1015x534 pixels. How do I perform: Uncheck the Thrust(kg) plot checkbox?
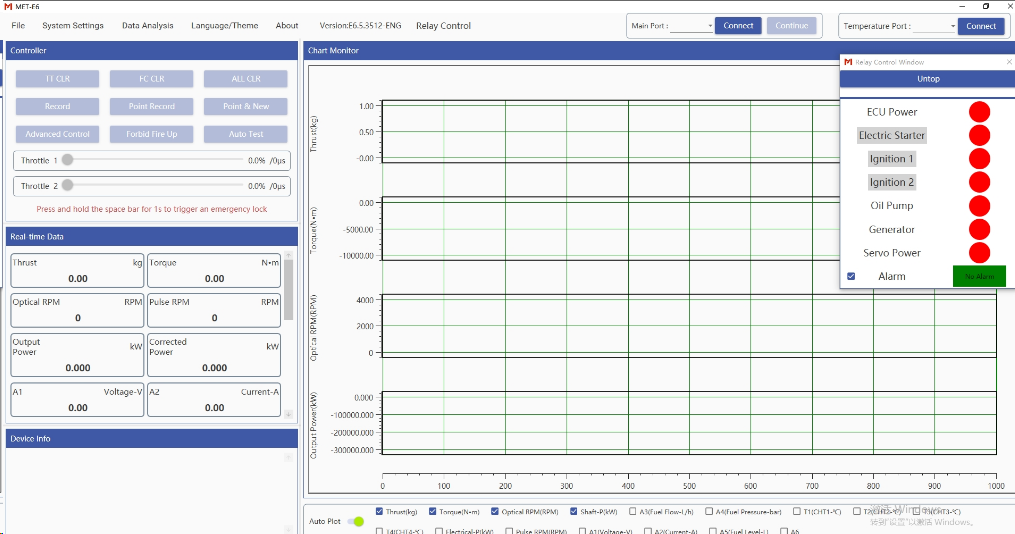click(x=379, y=511)
